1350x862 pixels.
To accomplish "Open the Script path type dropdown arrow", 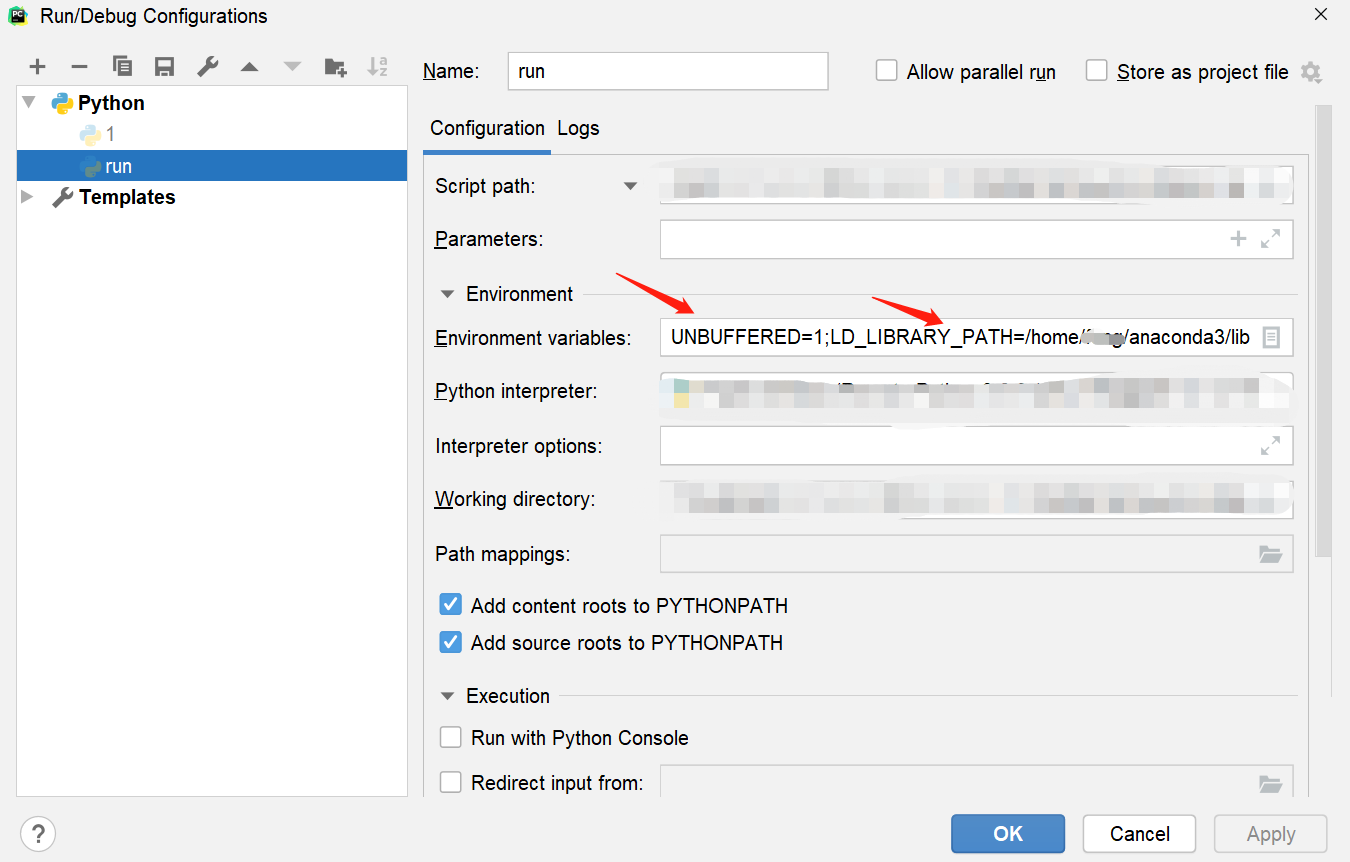I will tap(630, 186).
